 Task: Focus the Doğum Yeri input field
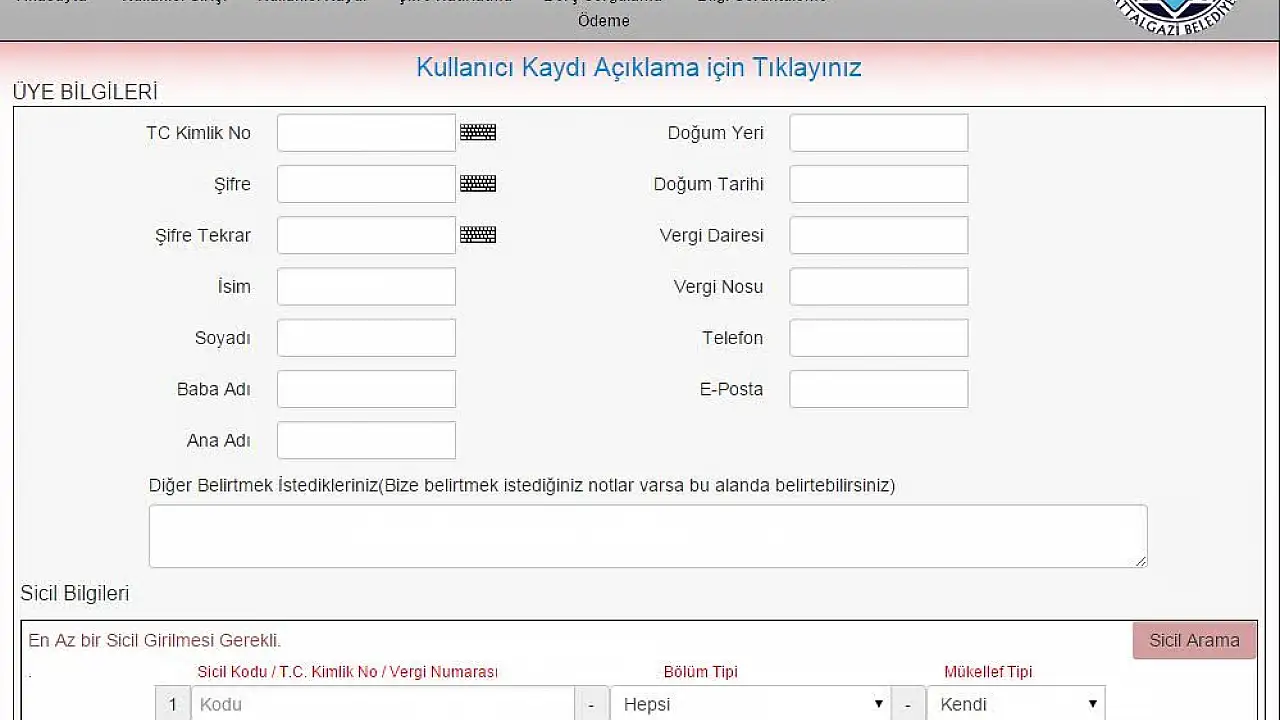[x=879, y=133]
